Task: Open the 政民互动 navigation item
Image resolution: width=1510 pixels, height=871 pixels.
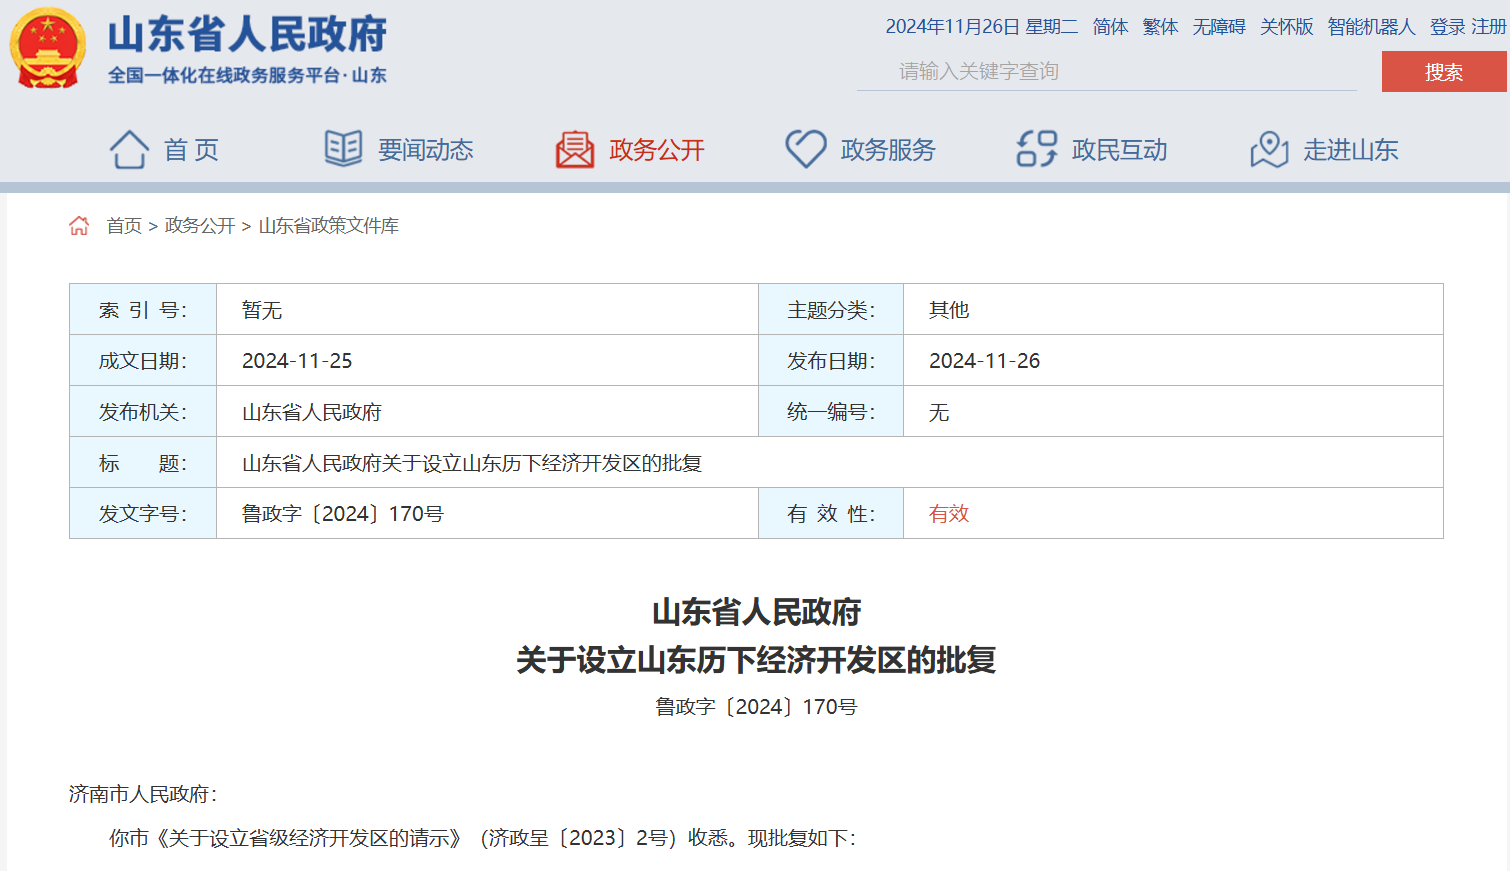Action: click(1119, 150)
